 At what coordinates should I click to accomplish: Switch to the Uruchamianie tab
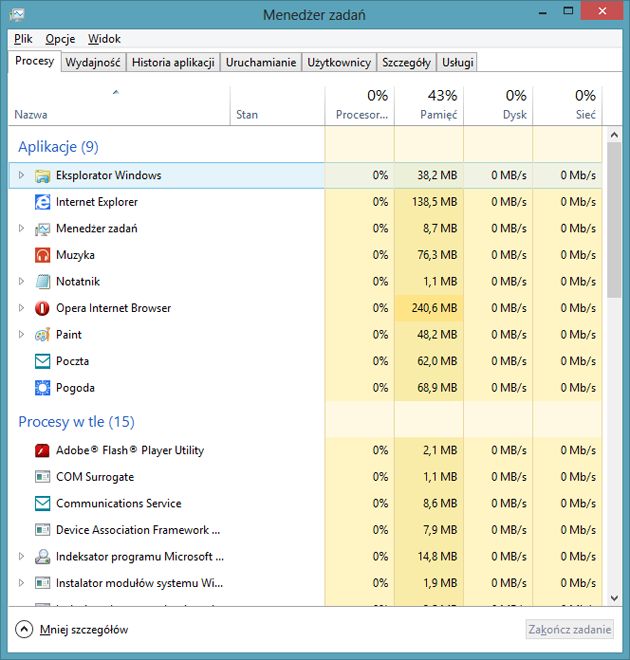261,63
